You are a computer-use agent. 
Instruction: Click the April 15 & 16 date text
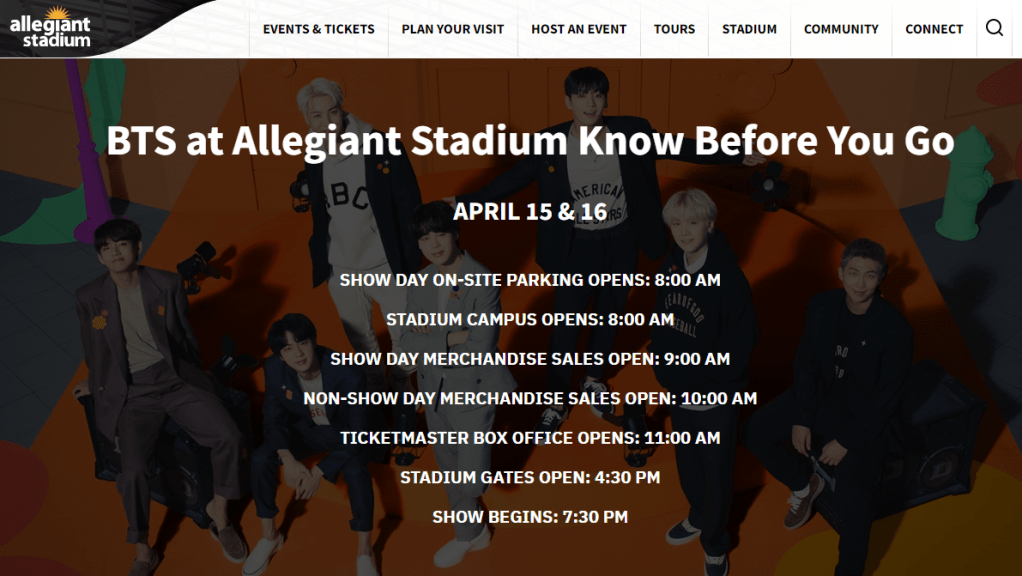530,211
